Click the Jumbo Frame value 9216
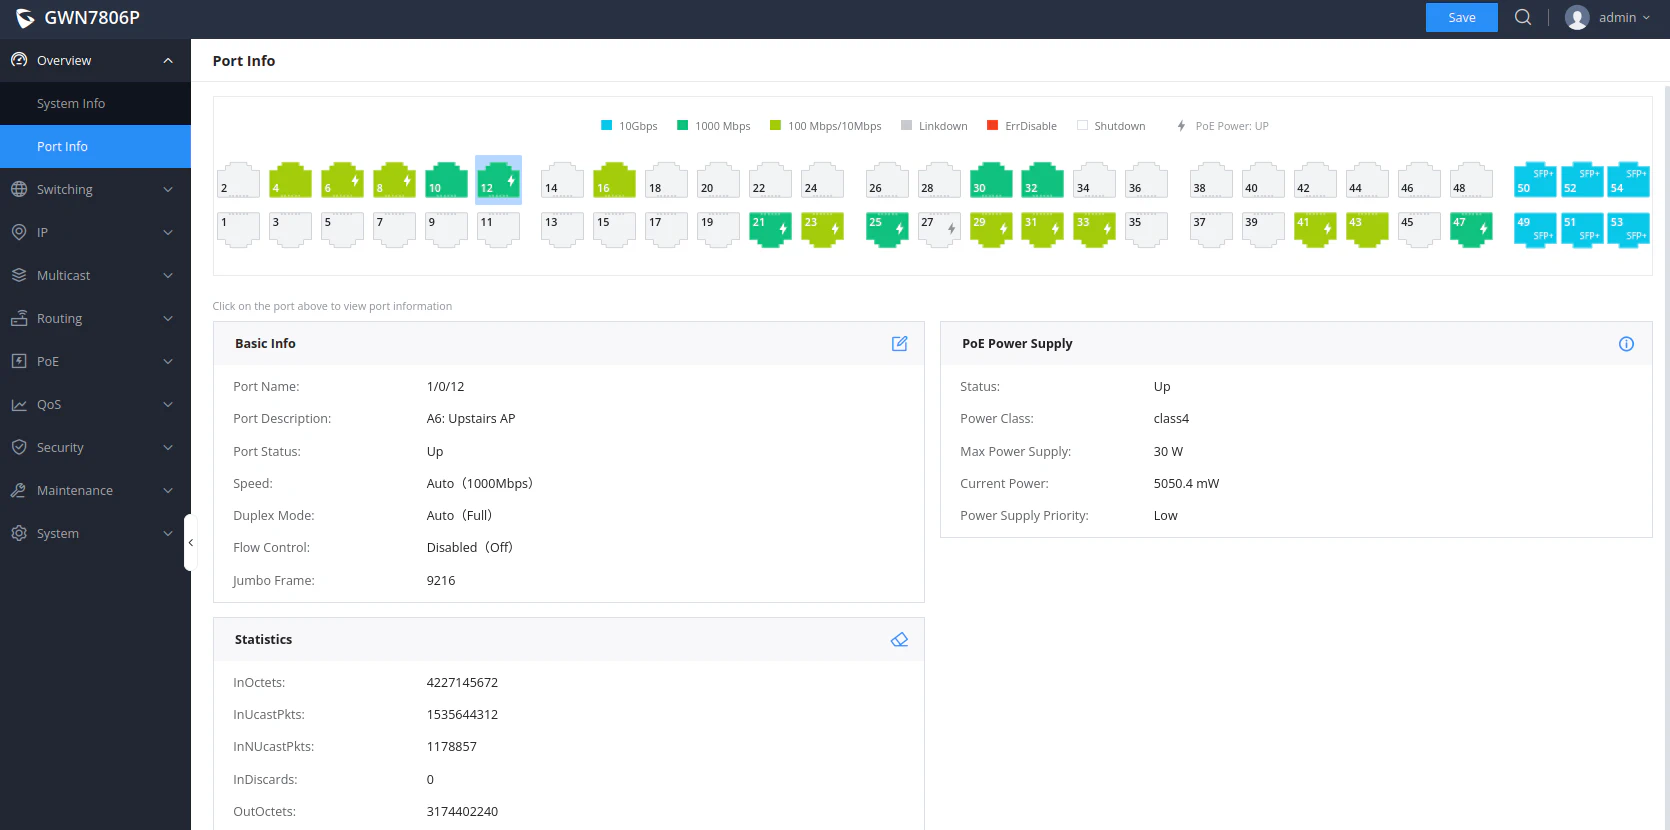The height and width of the screenshot is (830, 1670). point(441,580)
